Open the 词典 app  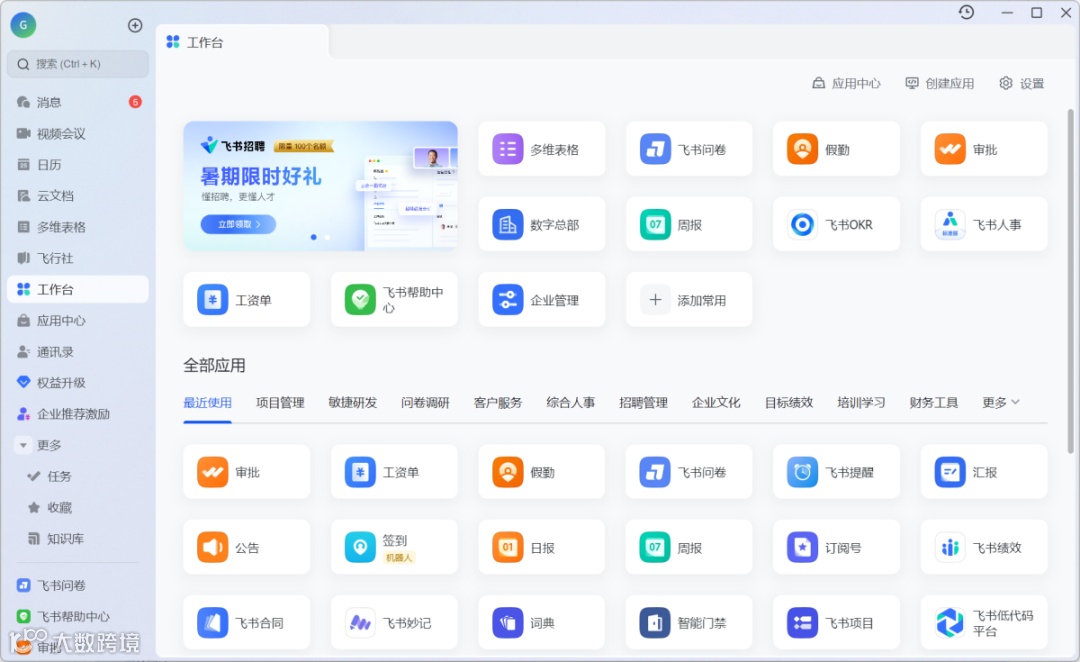tap(541, 623)
